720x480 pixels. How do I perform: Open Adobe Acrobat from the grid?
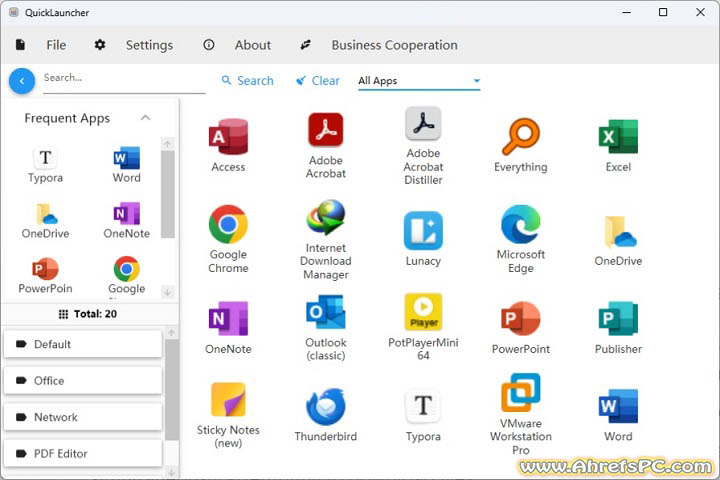click(x=326, y=146)
